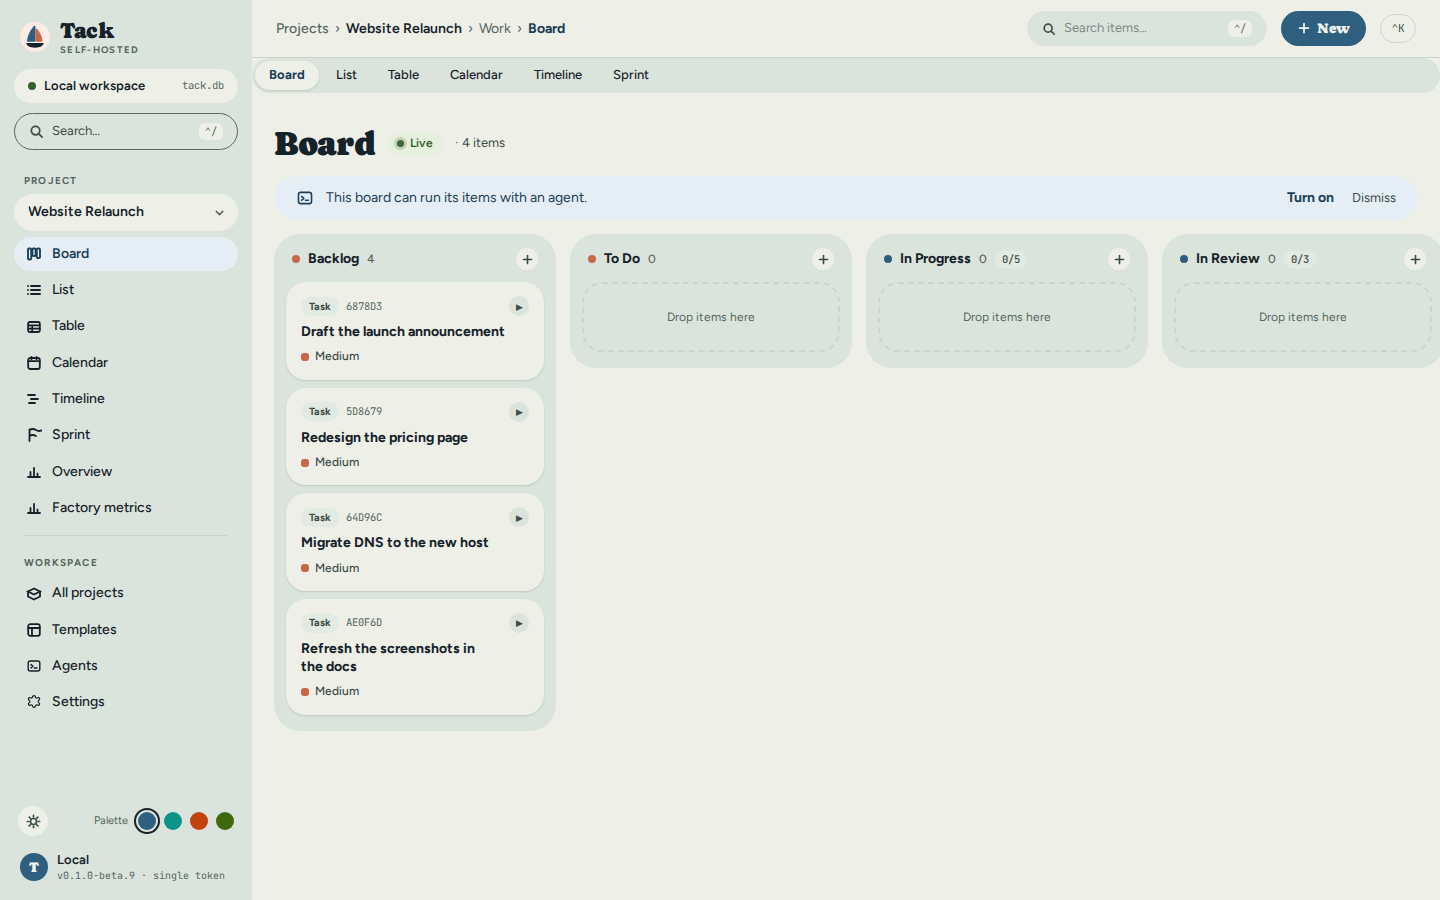The width and height of the screenshot is (1440, 900).
Task: Run the Draft the launch announcement task
Action: (x=519, y=307)
